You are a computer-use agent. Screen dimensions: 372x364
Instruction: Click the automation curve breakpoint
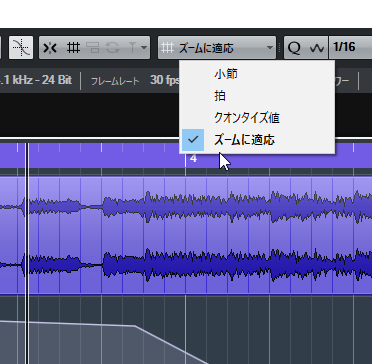(135, 326)
